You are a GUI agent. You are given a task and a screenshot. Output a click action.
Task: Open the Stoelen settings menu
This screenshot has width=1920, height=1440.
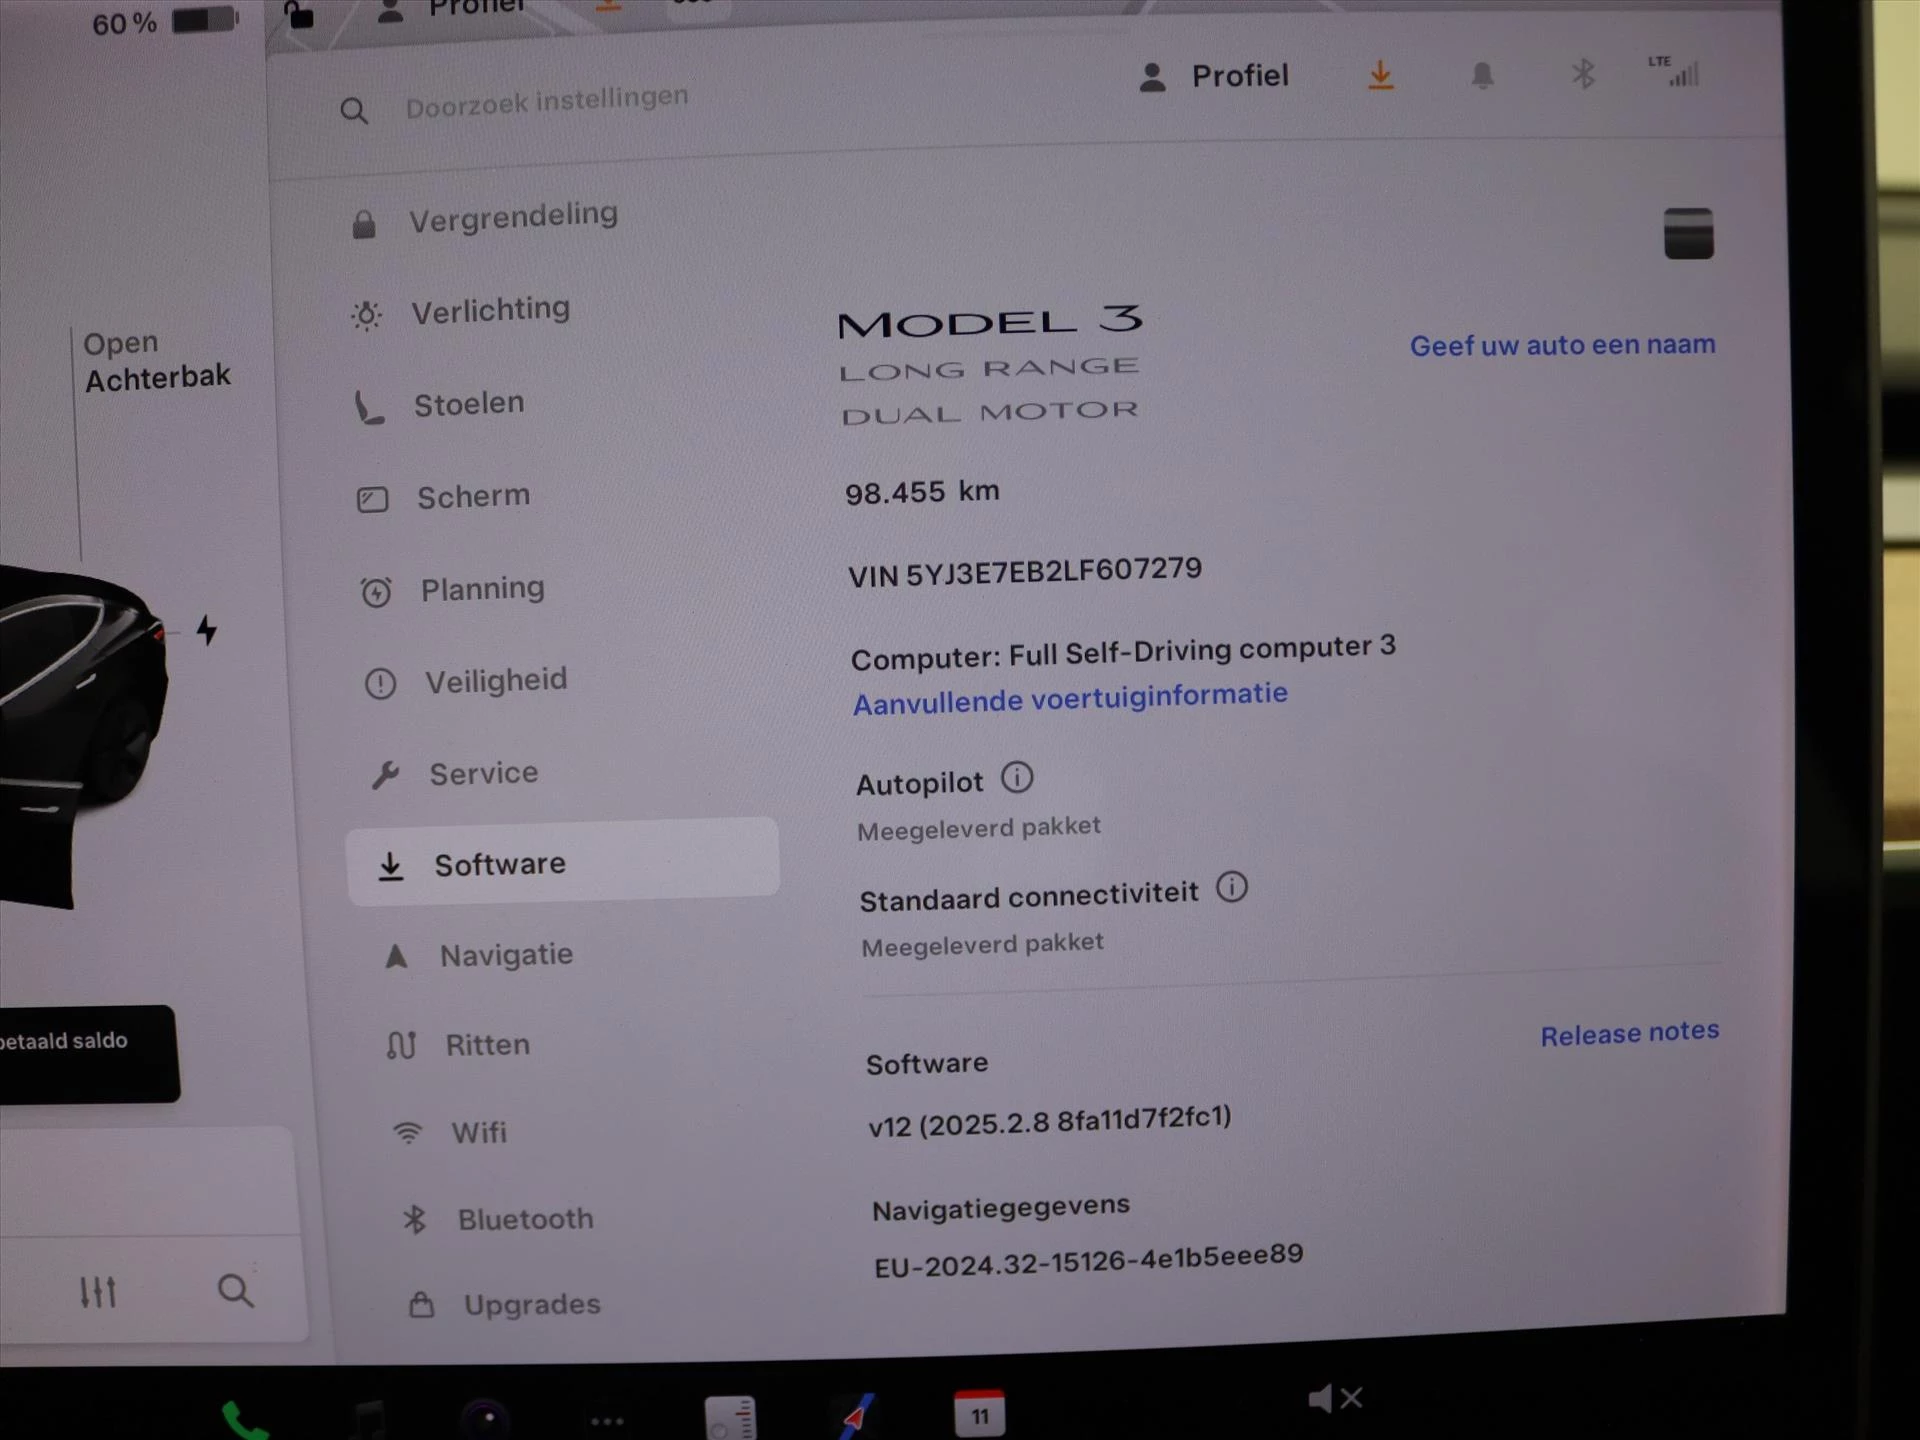pyautogui.click(x=440, y=405)
